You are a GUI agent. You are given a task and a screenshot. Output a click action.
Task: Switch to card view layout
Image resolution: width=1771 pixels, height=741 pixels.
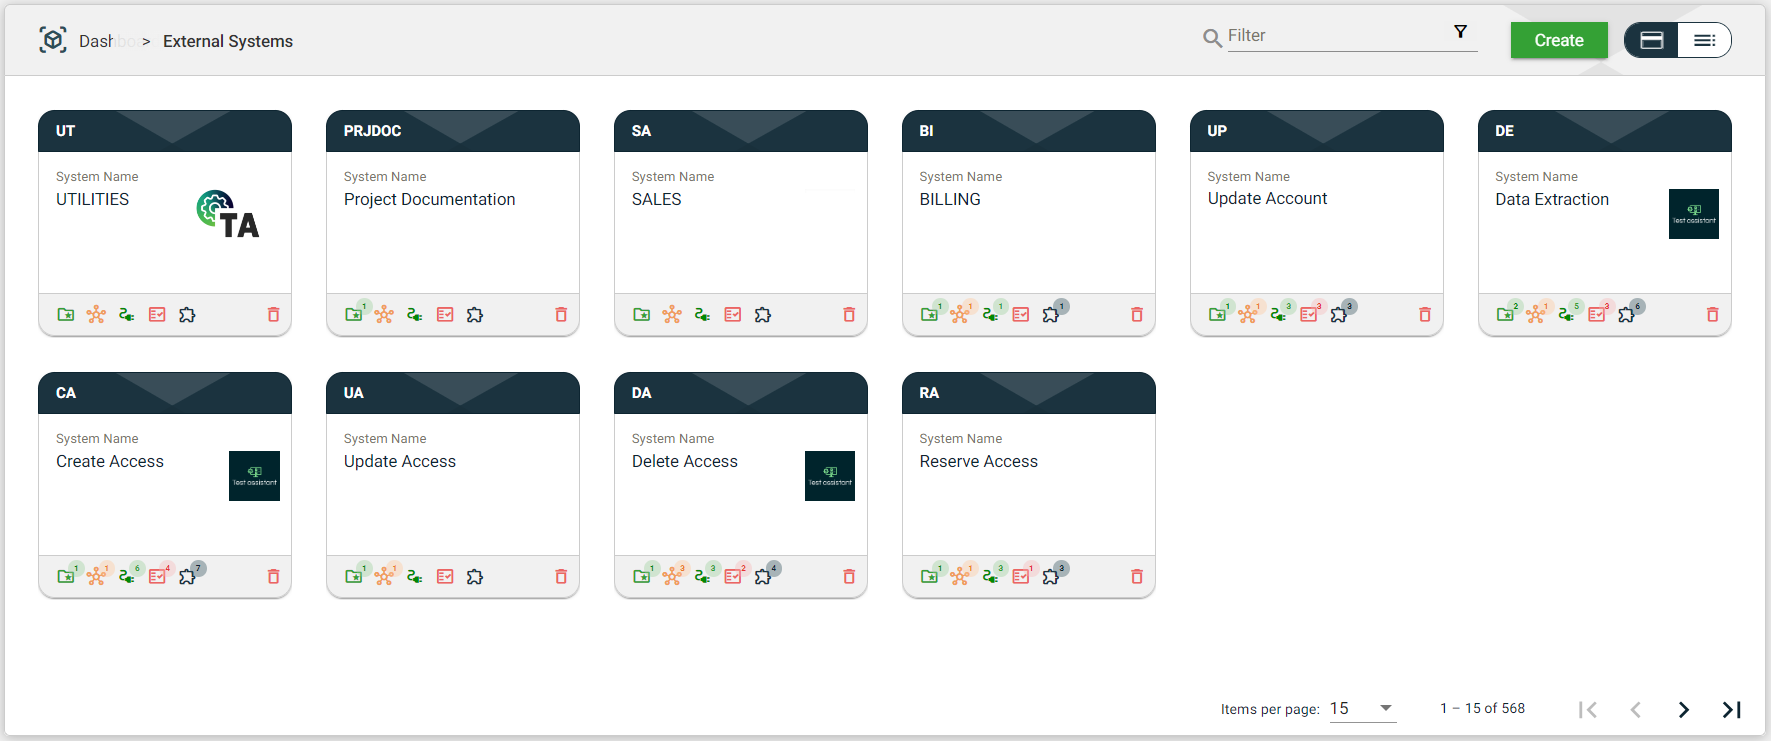pyautogui.click(x=1652, y=40)
